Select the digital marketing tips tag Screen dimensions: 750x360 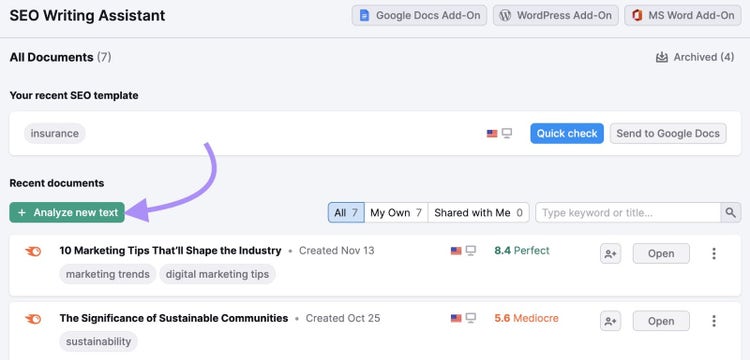point(217,274)
